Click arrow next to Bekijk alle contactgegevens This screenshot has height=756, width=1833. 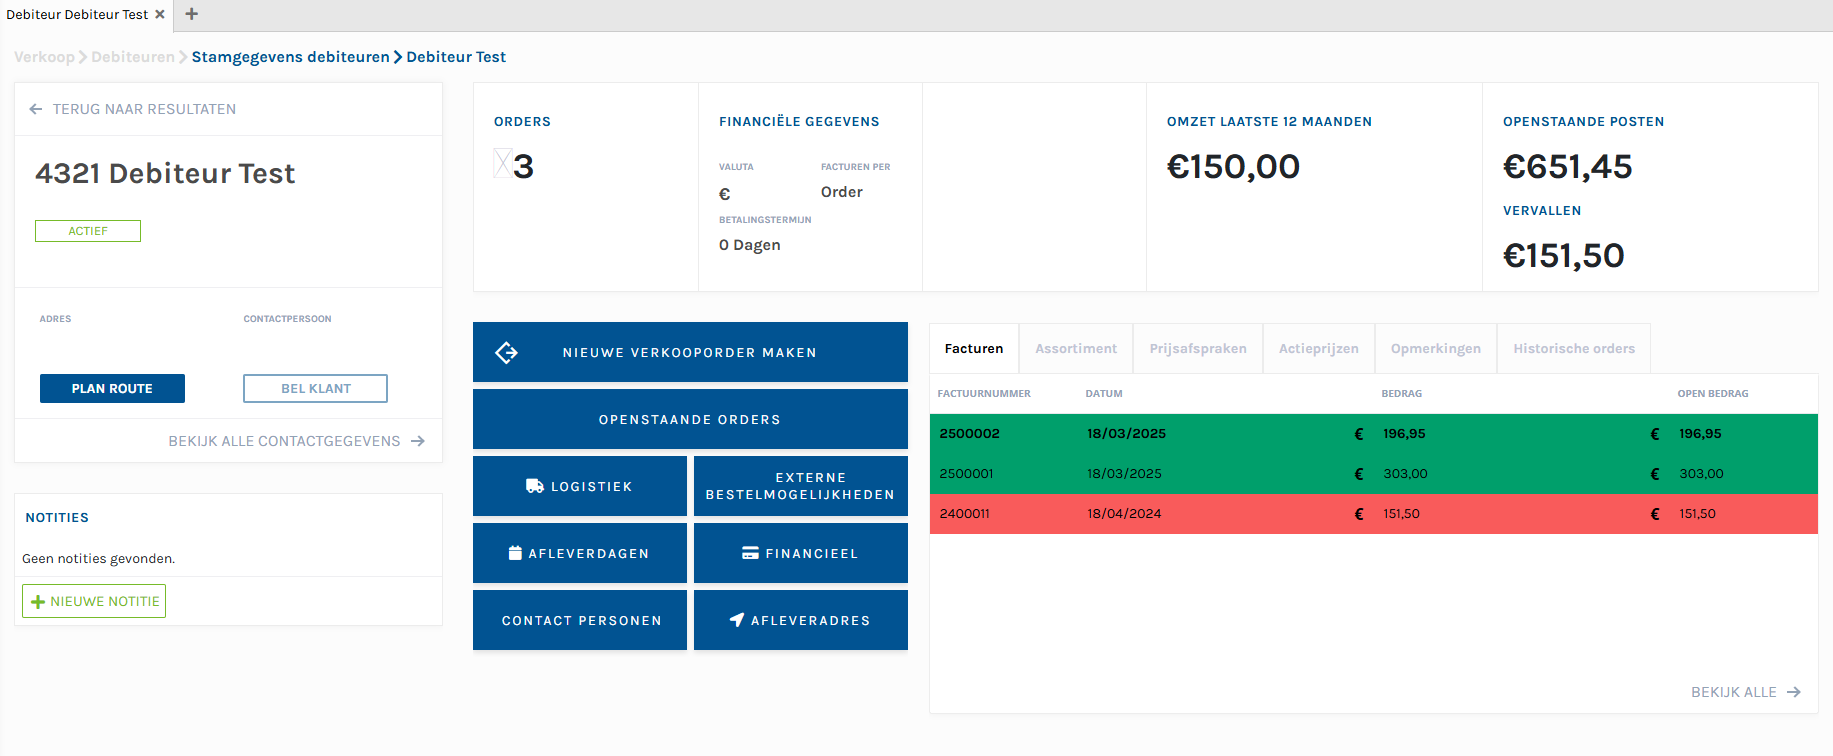click(418, 441)
